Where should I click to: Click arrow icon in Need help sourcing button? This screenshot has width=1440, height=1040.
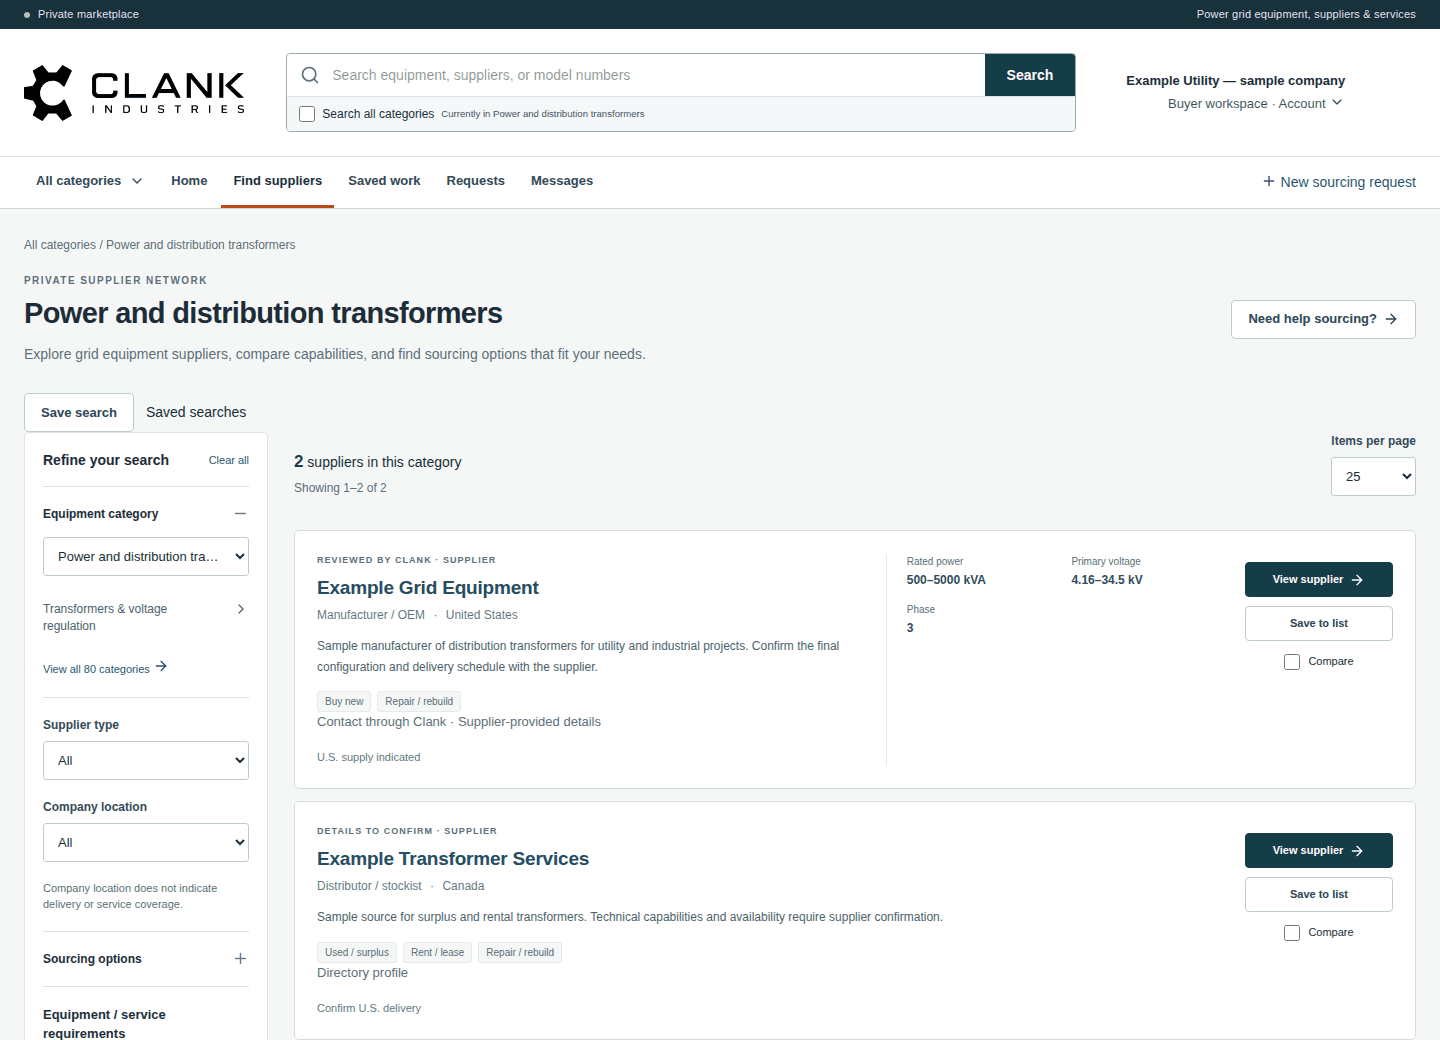[x=1391, y=319]
